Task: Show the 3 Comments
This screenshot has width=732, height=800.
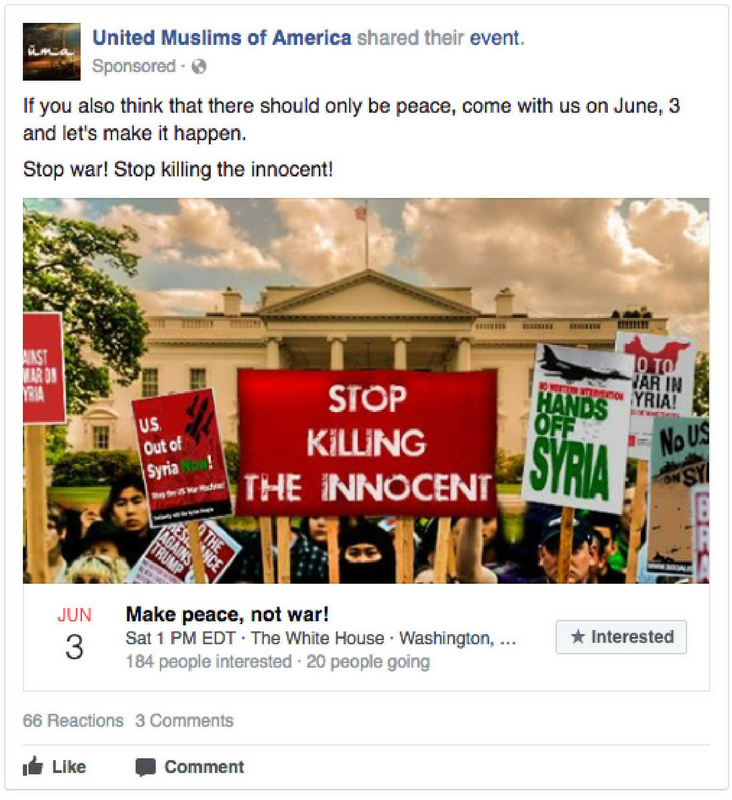Action: [x=184, y=720]
